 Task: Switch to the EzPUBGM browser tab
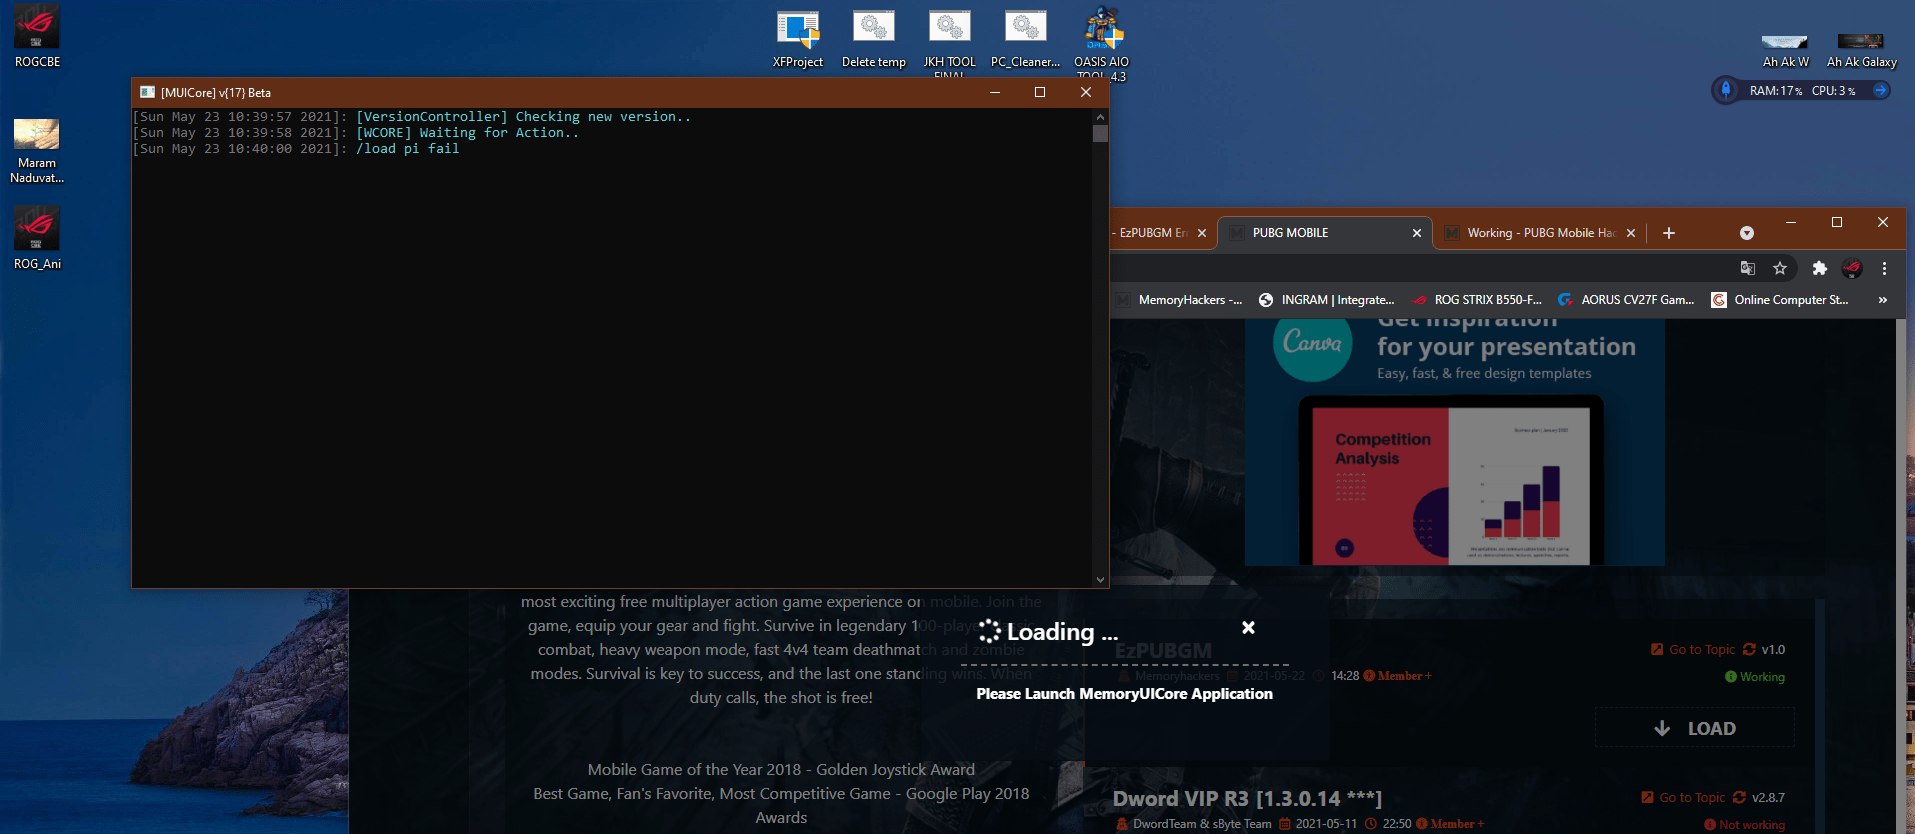[1152, 233]
